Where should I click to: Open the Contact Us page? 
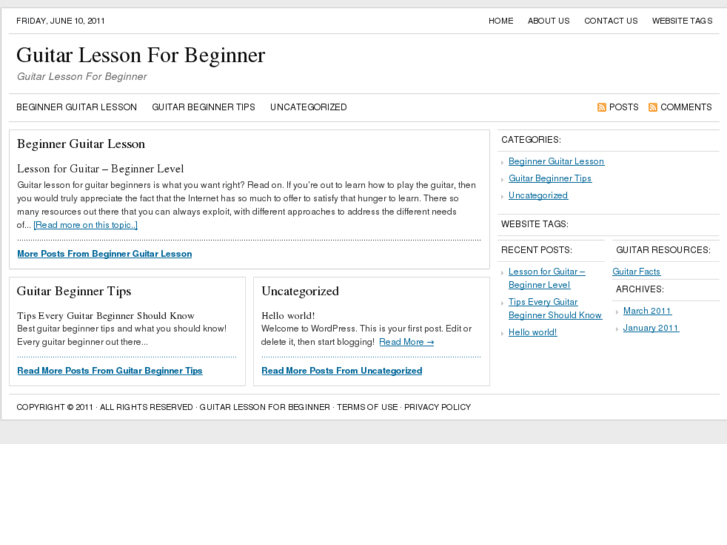(610, 21)
